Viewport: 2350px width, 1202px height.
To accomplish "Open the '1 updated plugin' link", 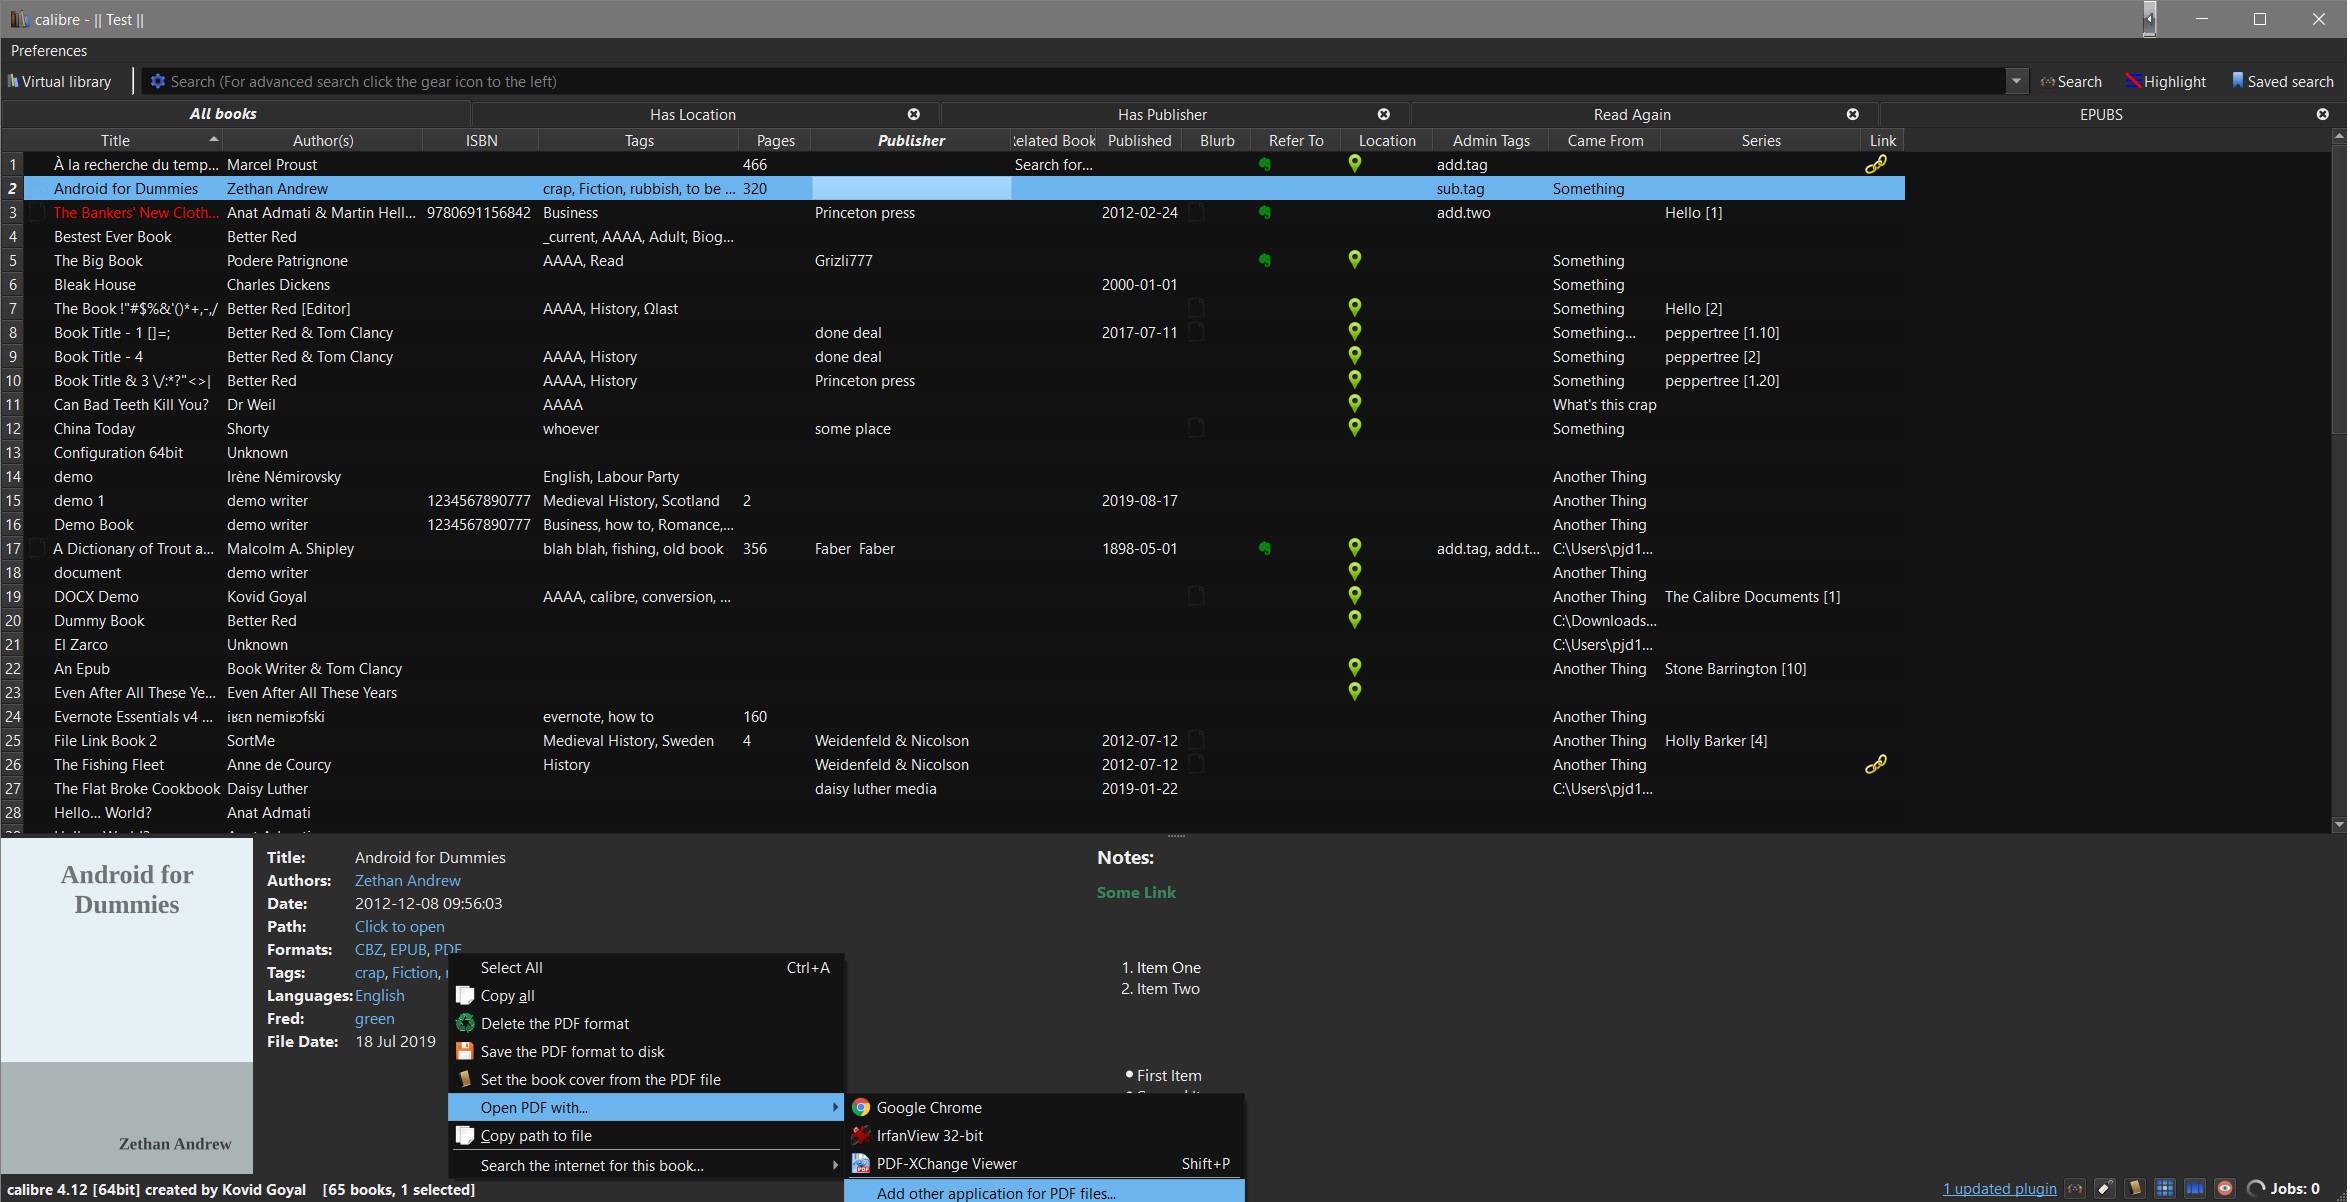I will [1999, 1189].
